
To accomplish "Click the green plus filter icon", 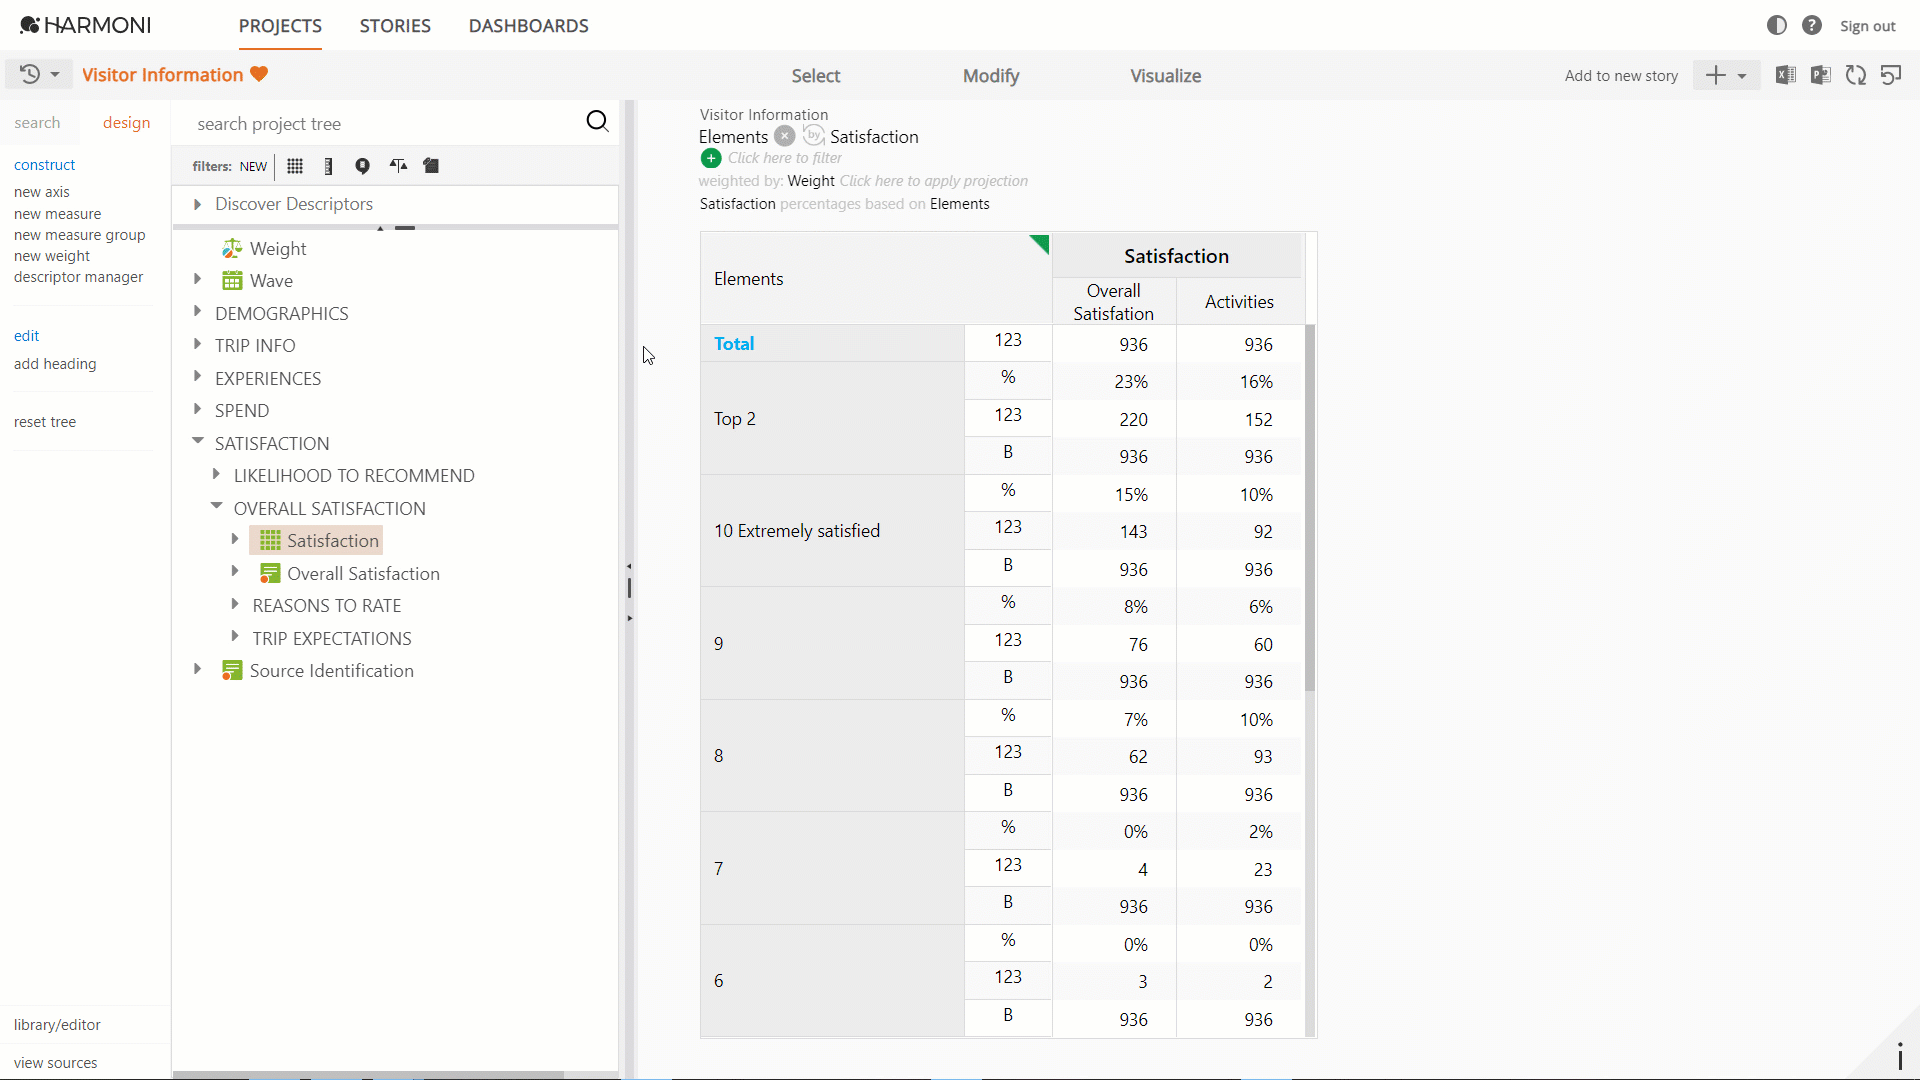I will click(711, 158).
